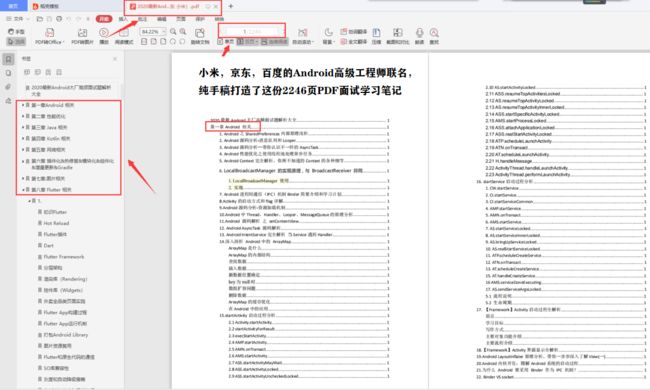Screen dimensions: 650x390
Task: Expand the 第五章 网络相关 bookmark
Action: [x=22, y=150]
